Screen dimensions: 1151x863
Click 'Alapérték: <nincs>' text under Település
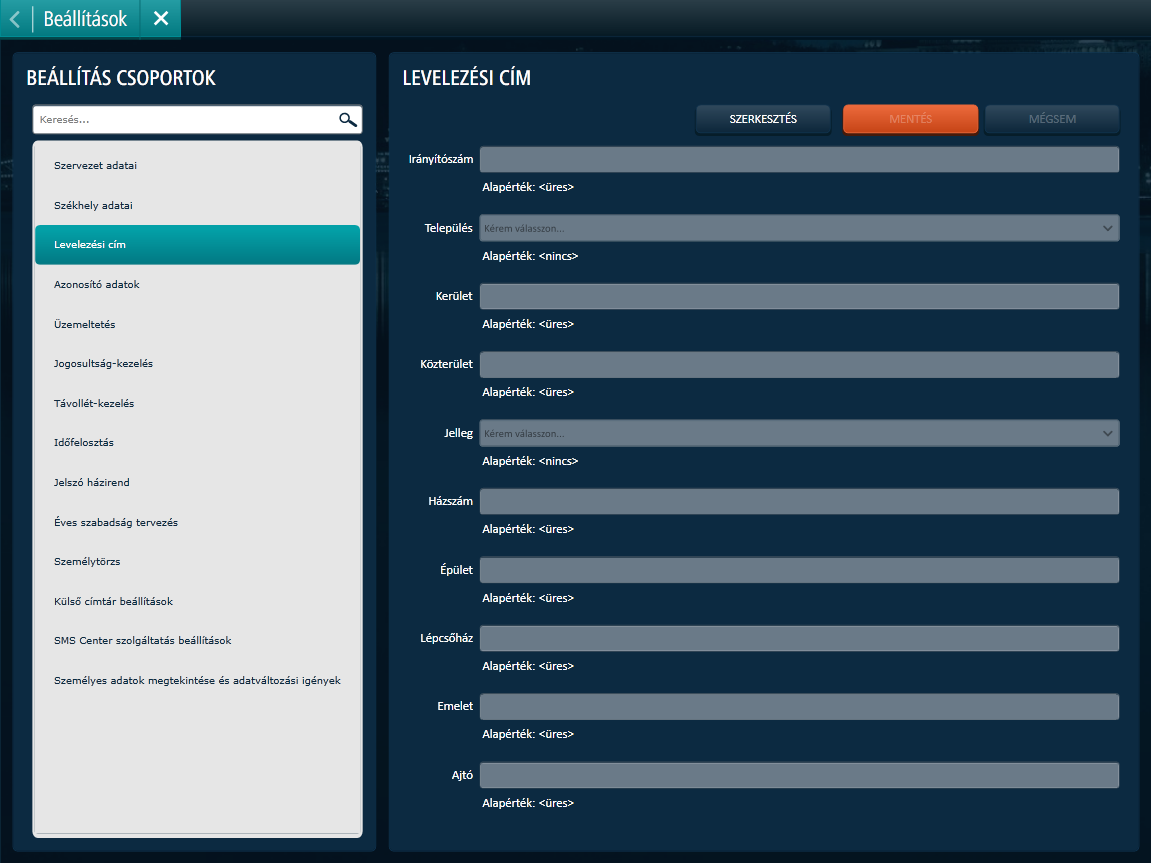pos(530,256)
